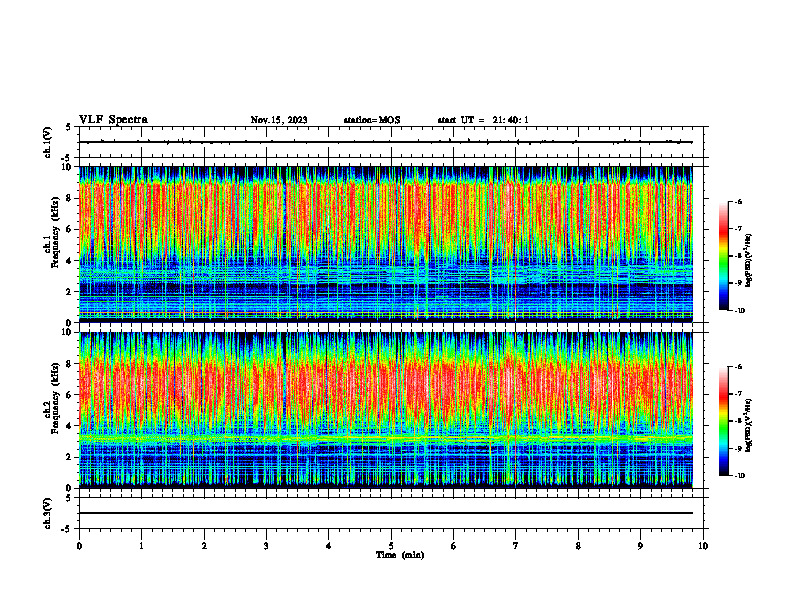
Task: Click the '3' tick on the time axis
Action: [x=266, y=546]
